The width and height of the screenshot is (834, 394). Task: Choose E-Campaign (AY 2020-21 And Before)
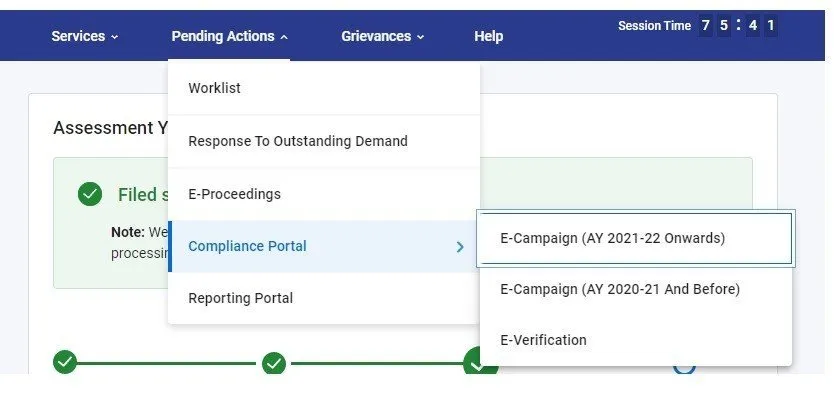coord(636,289)
